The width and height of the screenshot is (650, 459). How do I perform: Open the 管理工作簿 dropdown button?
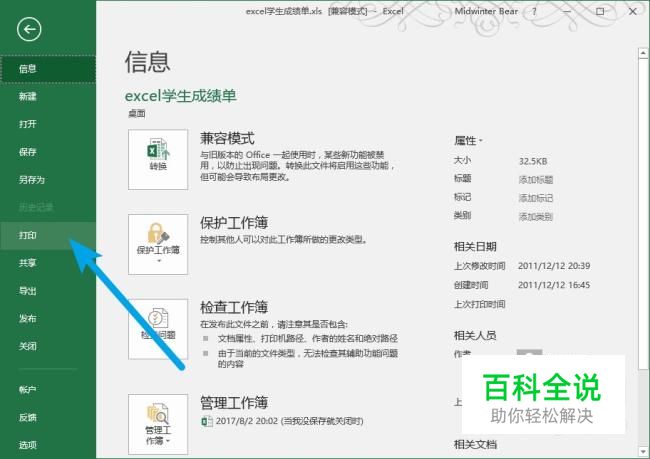158,424
